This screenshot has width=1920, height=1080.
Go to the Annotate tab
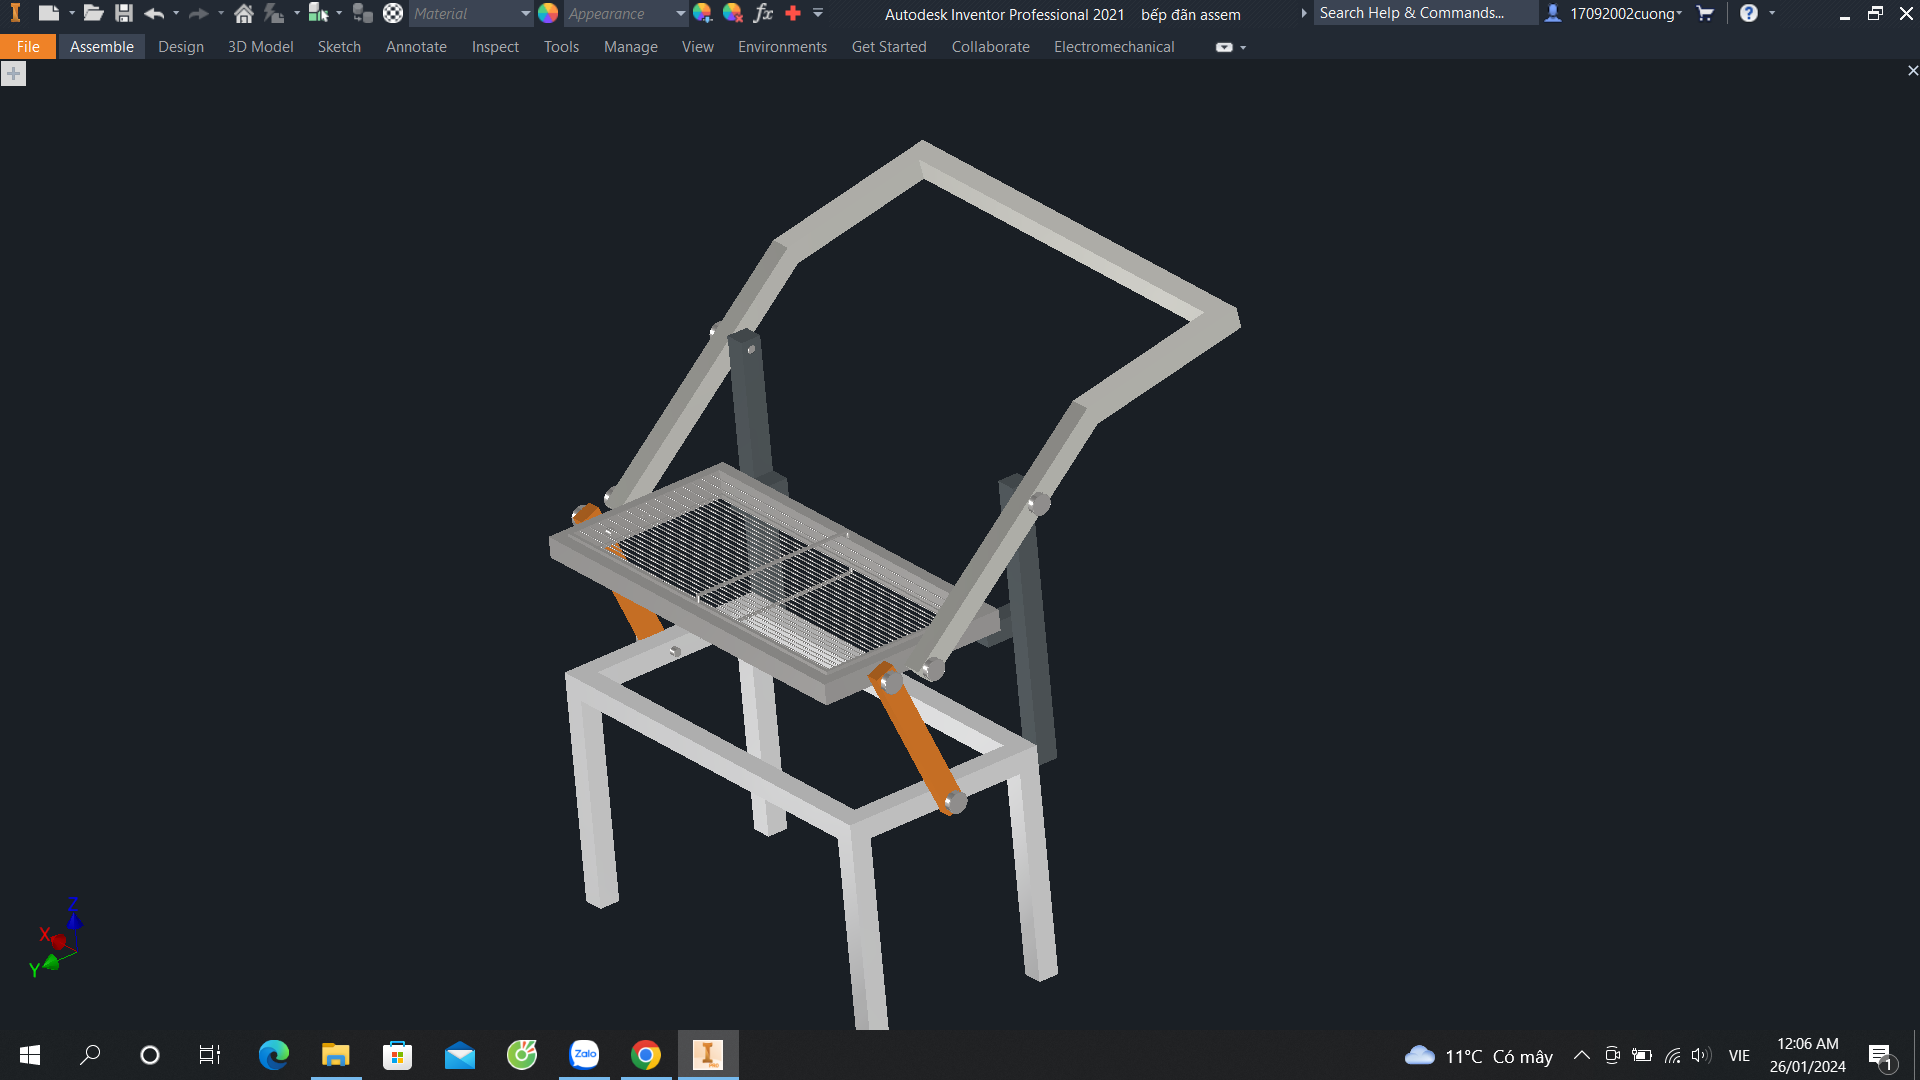416,47
